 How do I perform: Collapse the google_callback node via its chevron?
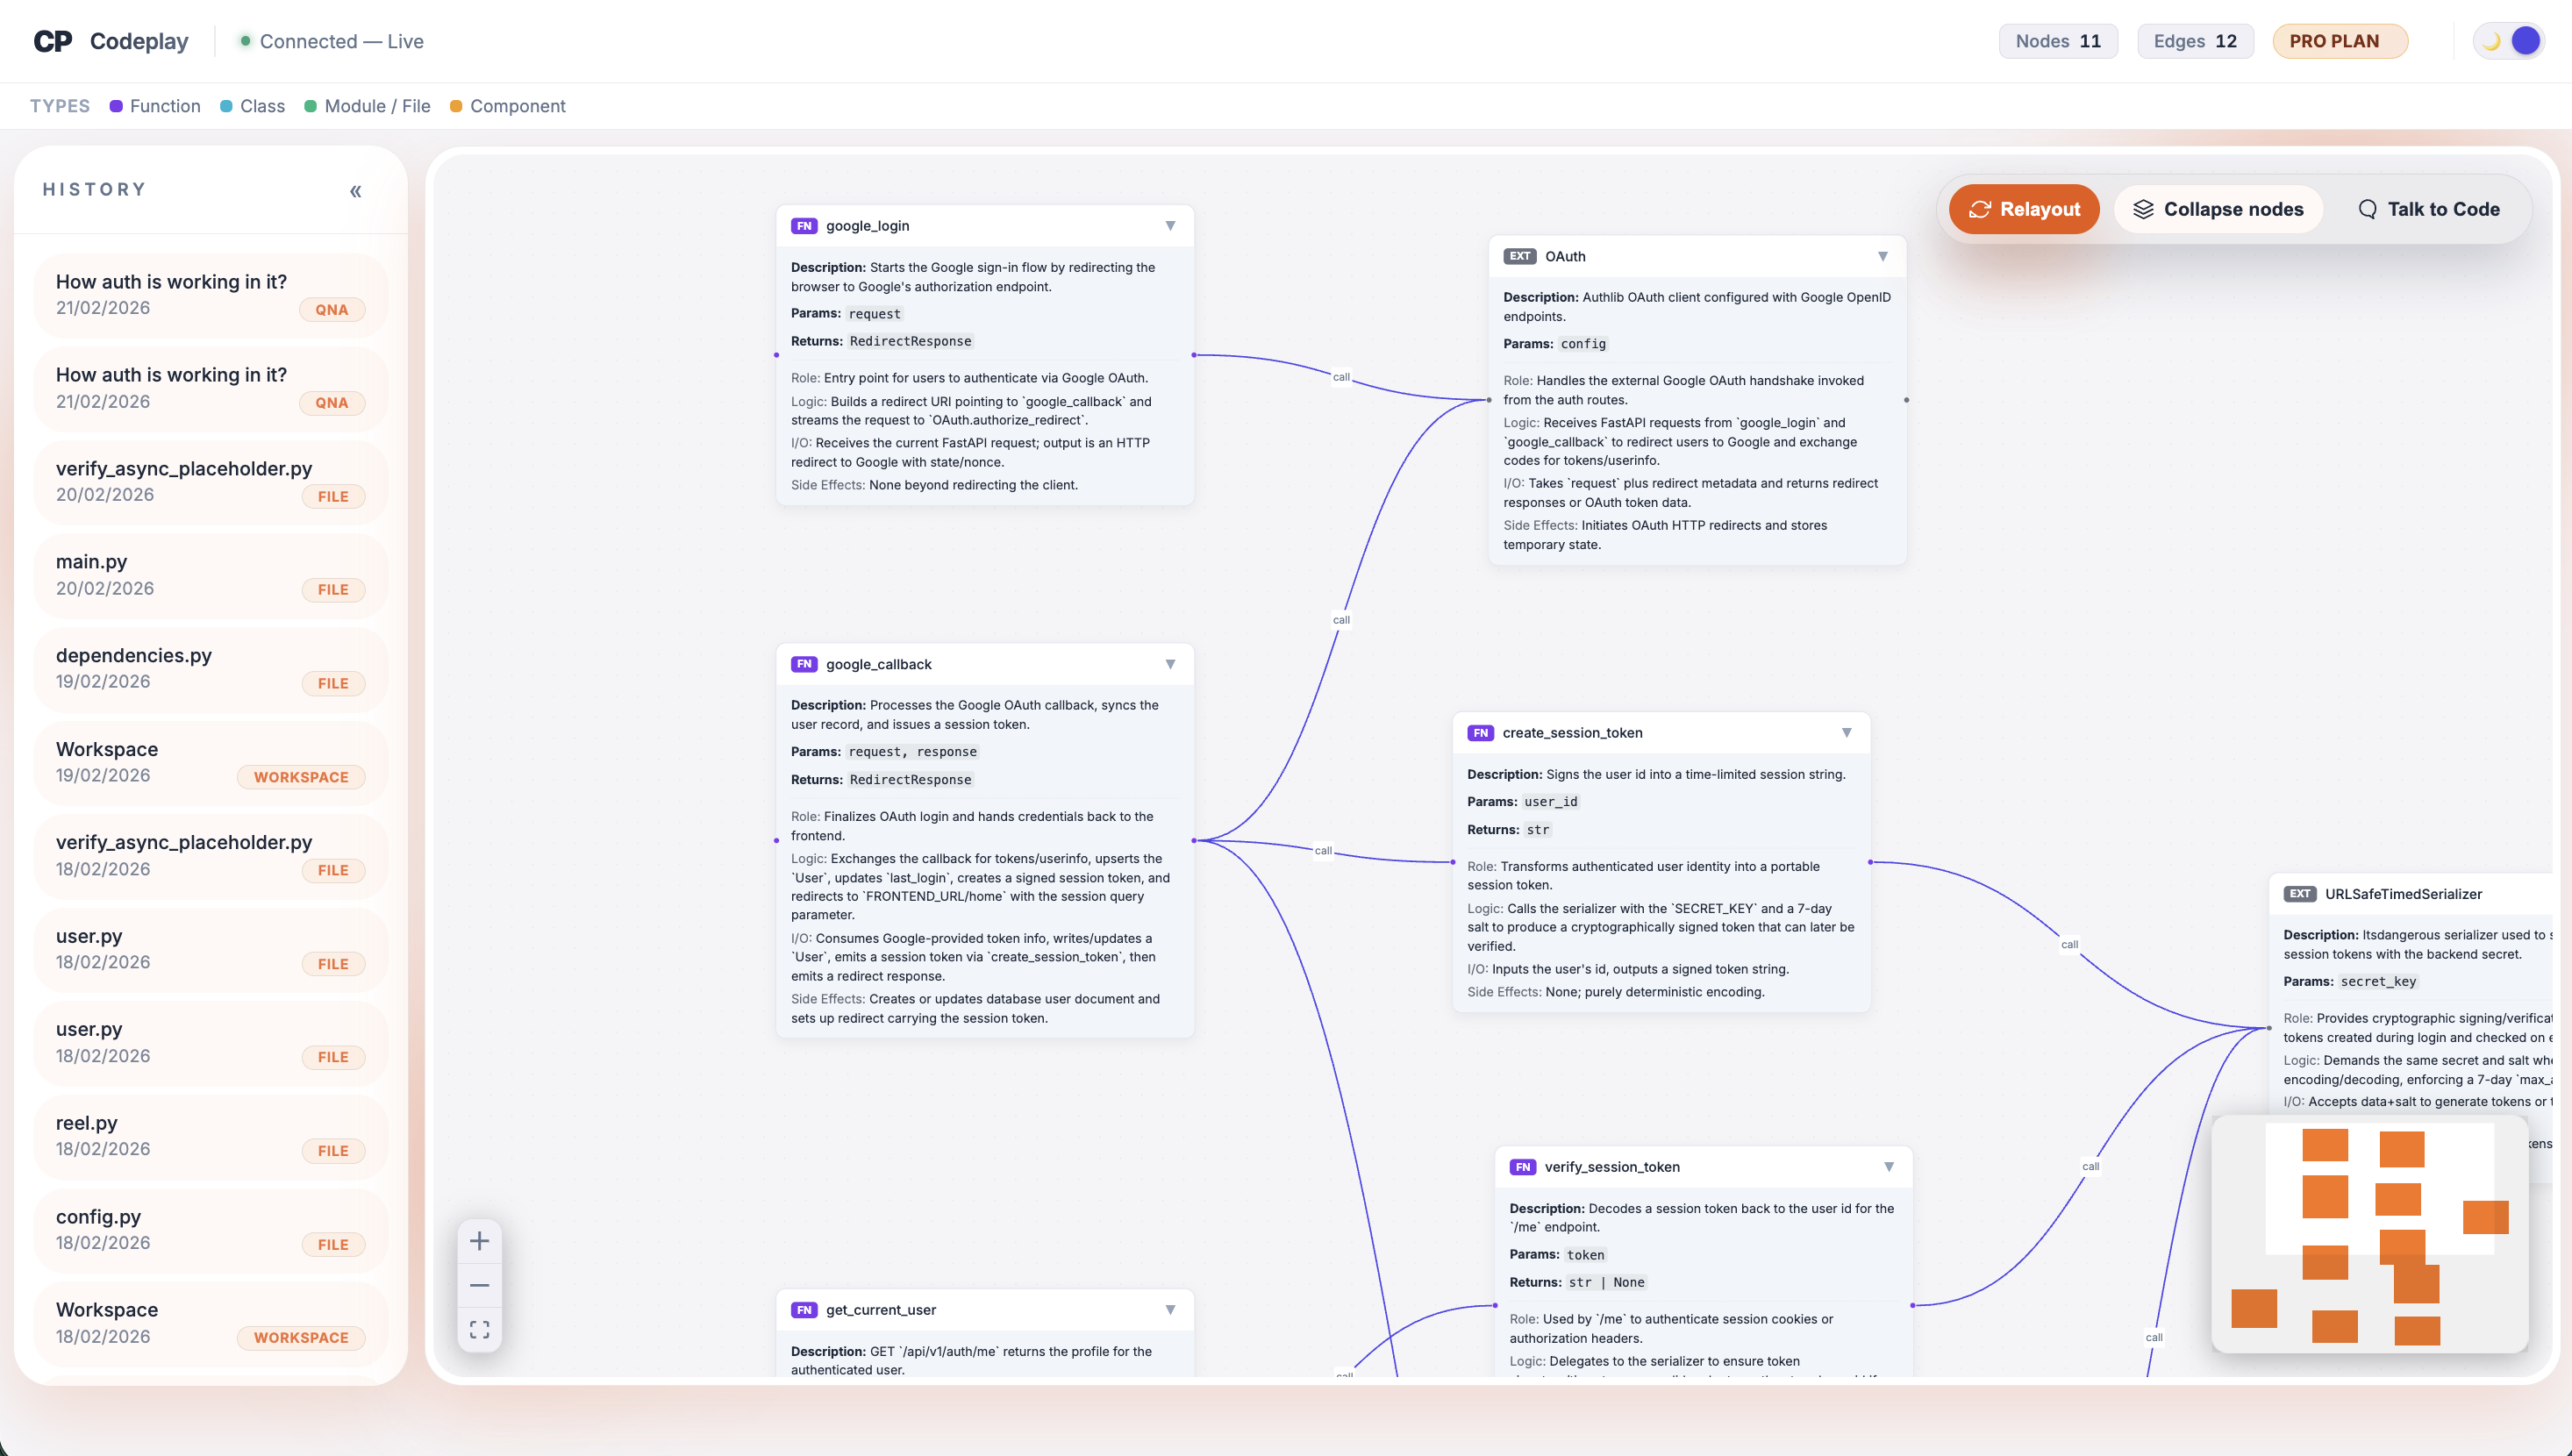click(x=1170, y=663)
